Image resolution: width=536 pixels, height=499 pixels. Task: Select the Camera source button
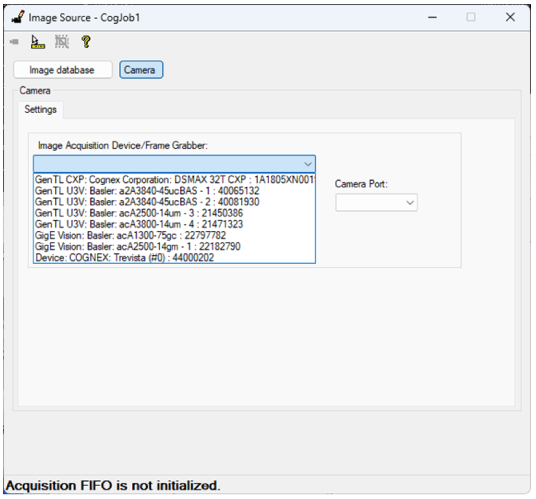pos(141,70)
